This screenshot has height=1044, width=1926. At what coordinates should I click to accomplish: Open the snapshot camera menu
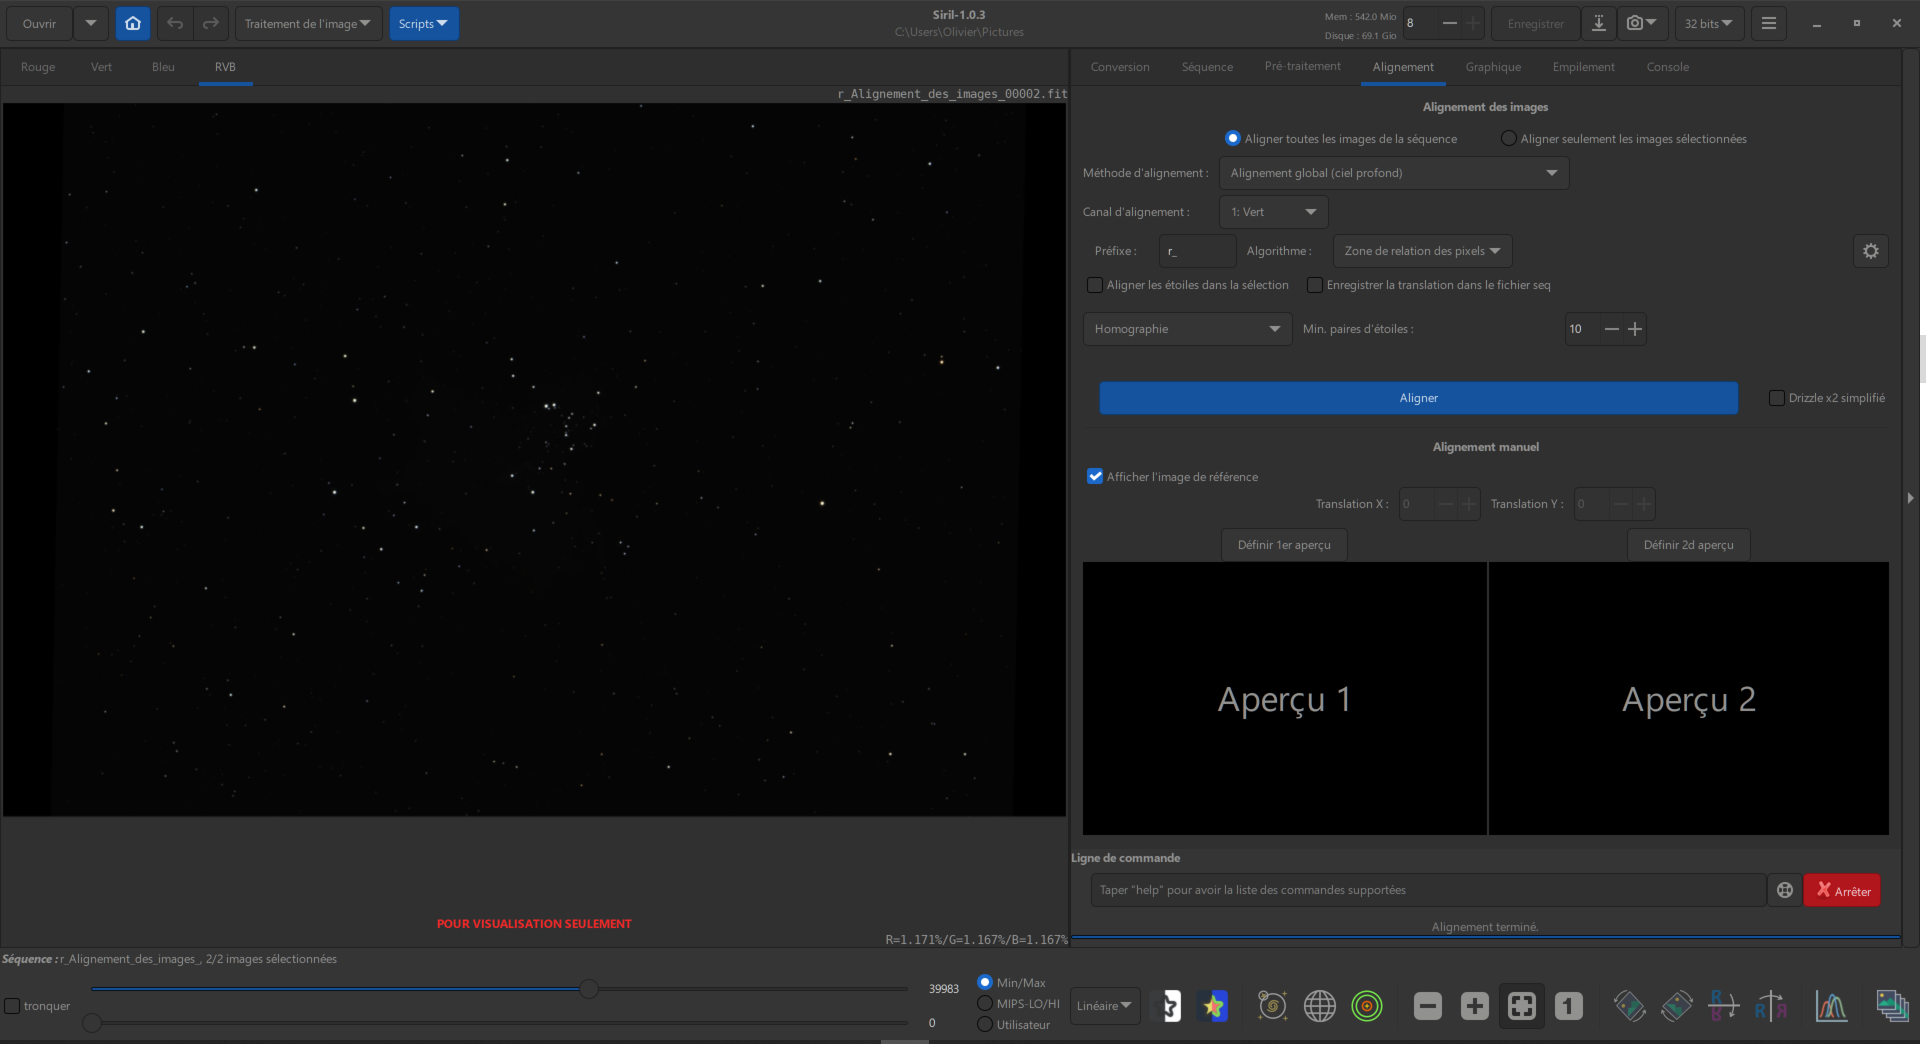point(1641,23)
